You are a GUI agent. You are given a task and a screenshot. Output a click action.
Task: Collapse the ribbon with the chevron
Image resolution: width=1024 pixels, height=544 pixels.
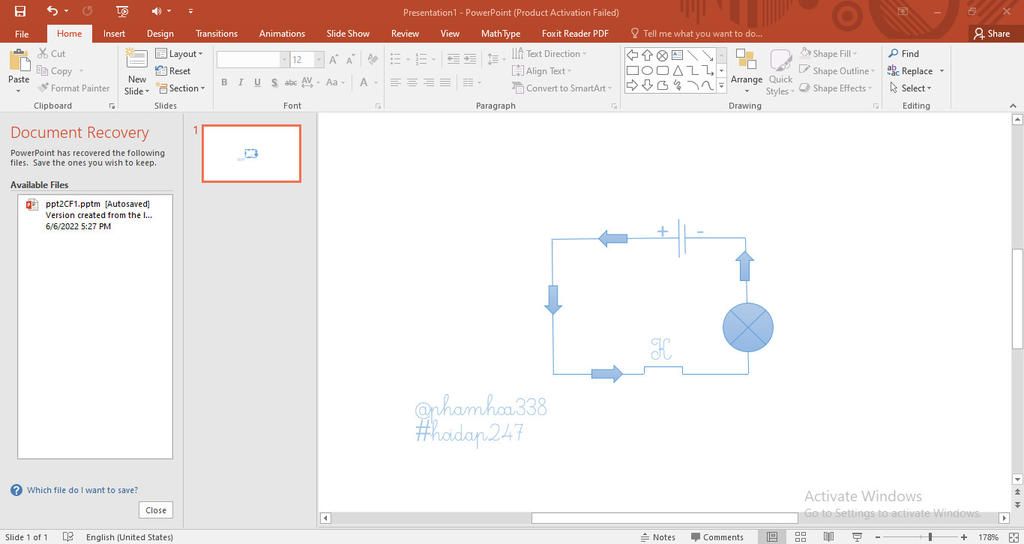[1013, 106]
